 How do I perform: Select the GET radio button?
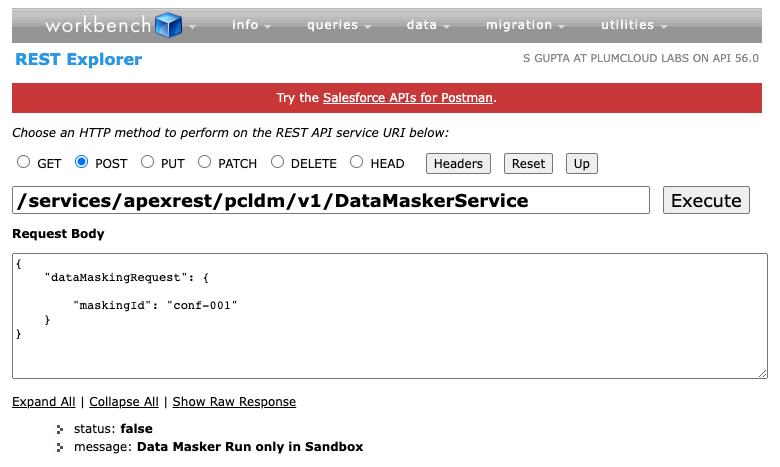pos(24,162)
